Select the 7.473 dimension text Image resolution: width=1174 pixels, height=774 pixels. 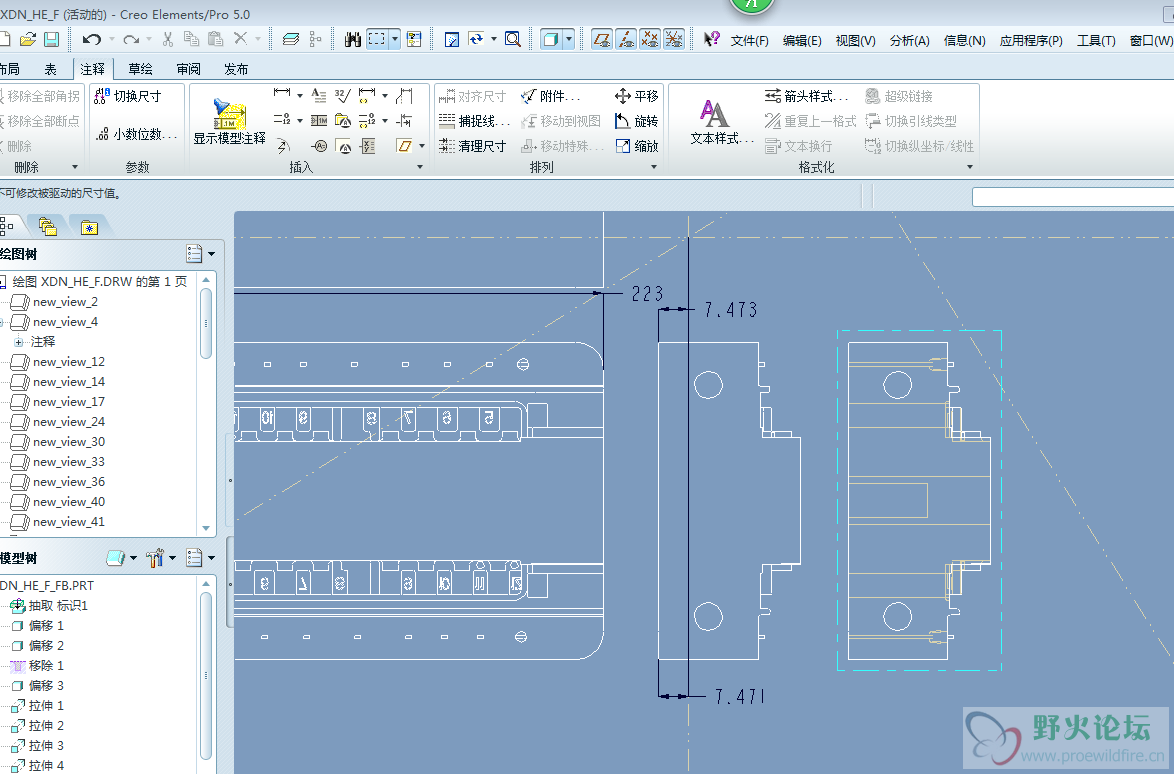731,310
